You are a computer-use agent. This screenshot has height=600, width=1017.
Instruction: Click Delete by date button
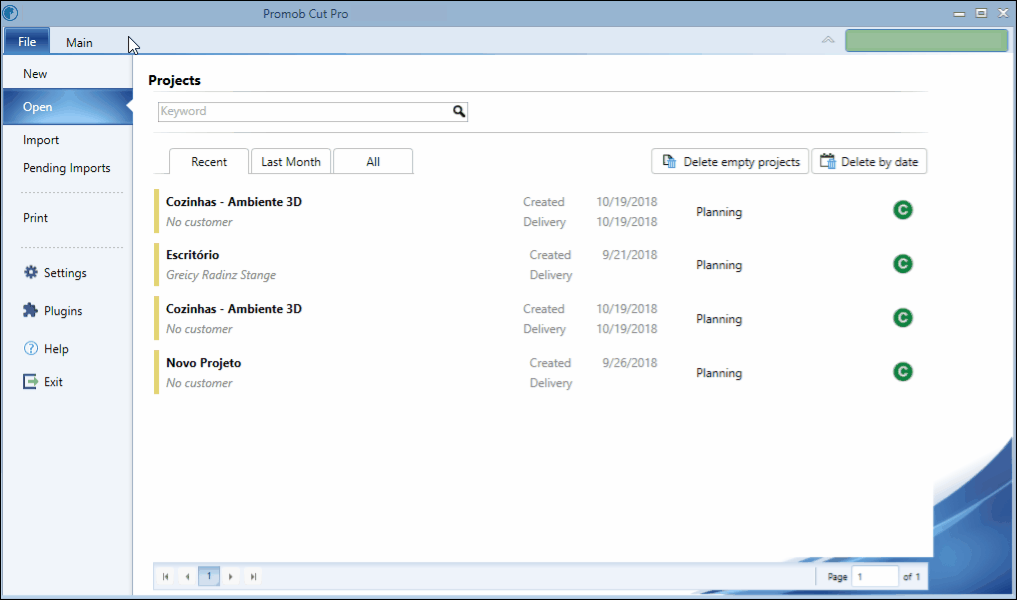pyautogui.click(x=869, y=162)
